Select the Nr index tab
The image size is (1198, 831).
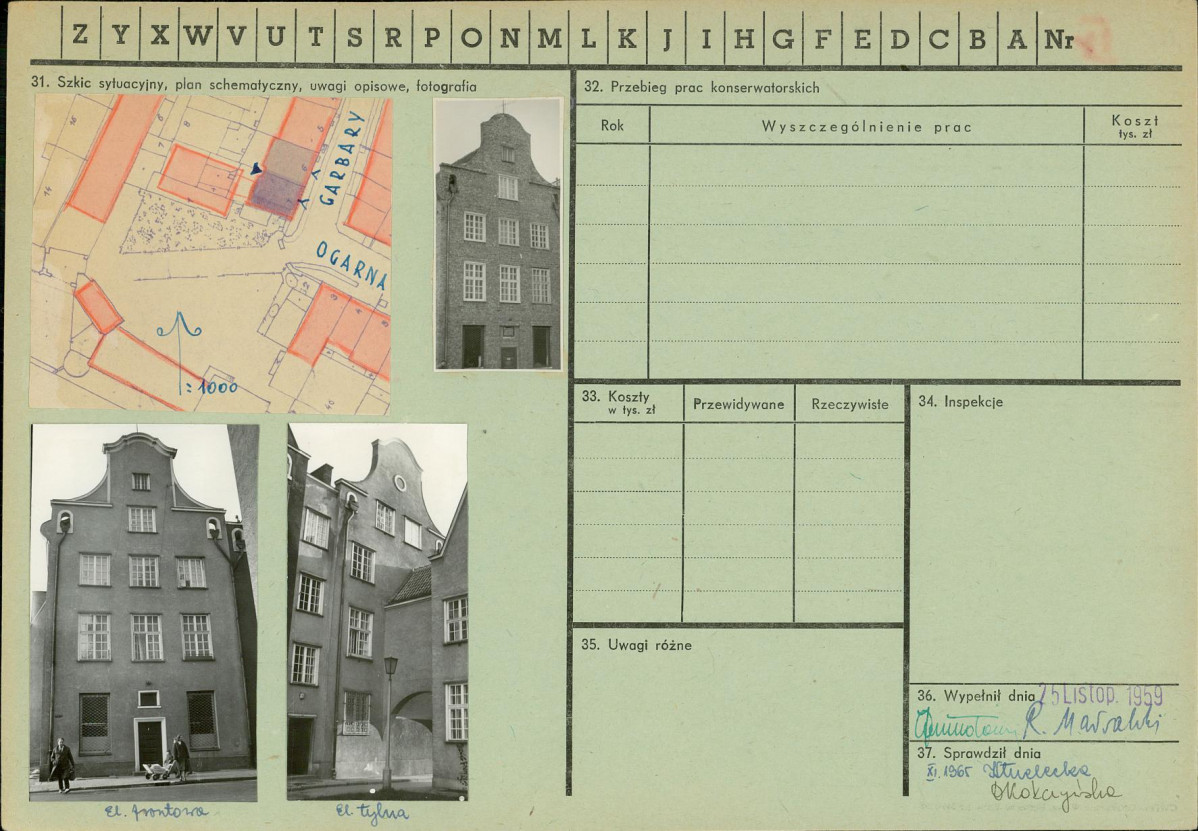[x=1058, y=38]
